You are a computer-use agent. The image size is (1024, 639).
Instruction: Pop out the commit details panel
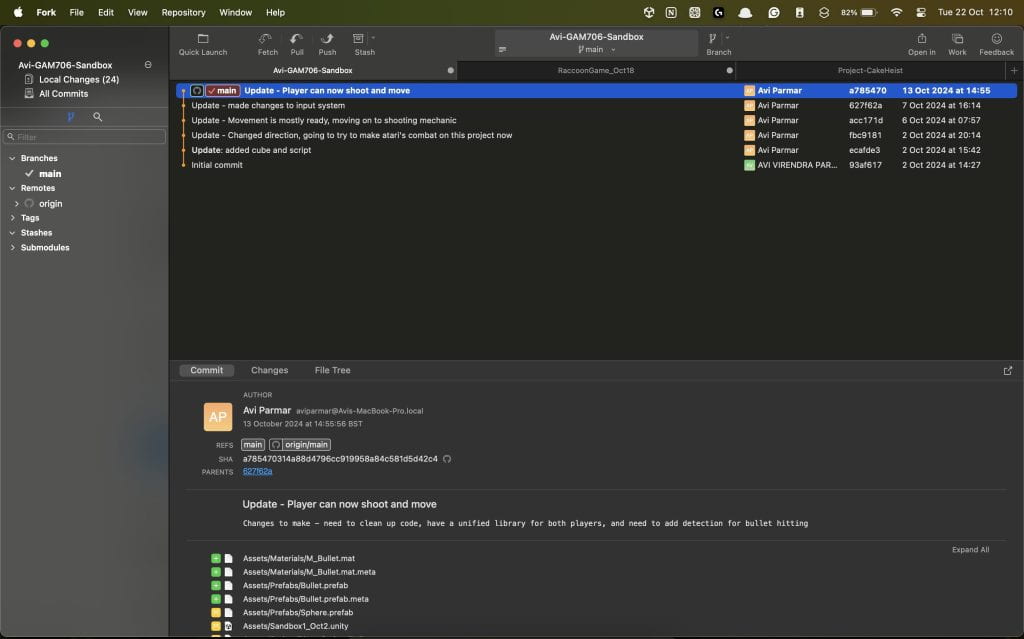1007,371
